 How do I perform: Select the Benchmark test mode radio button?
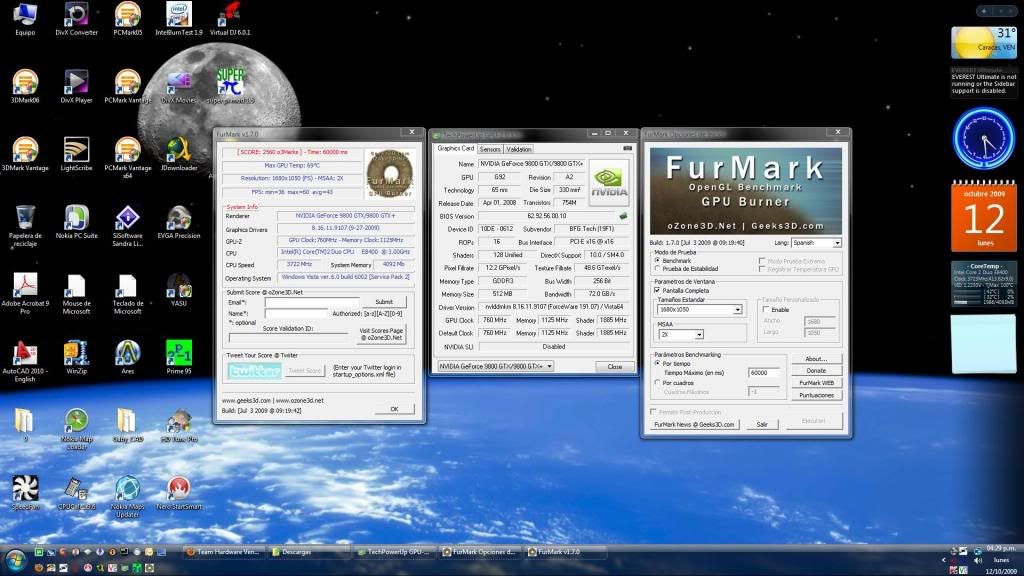coord(658,261)
